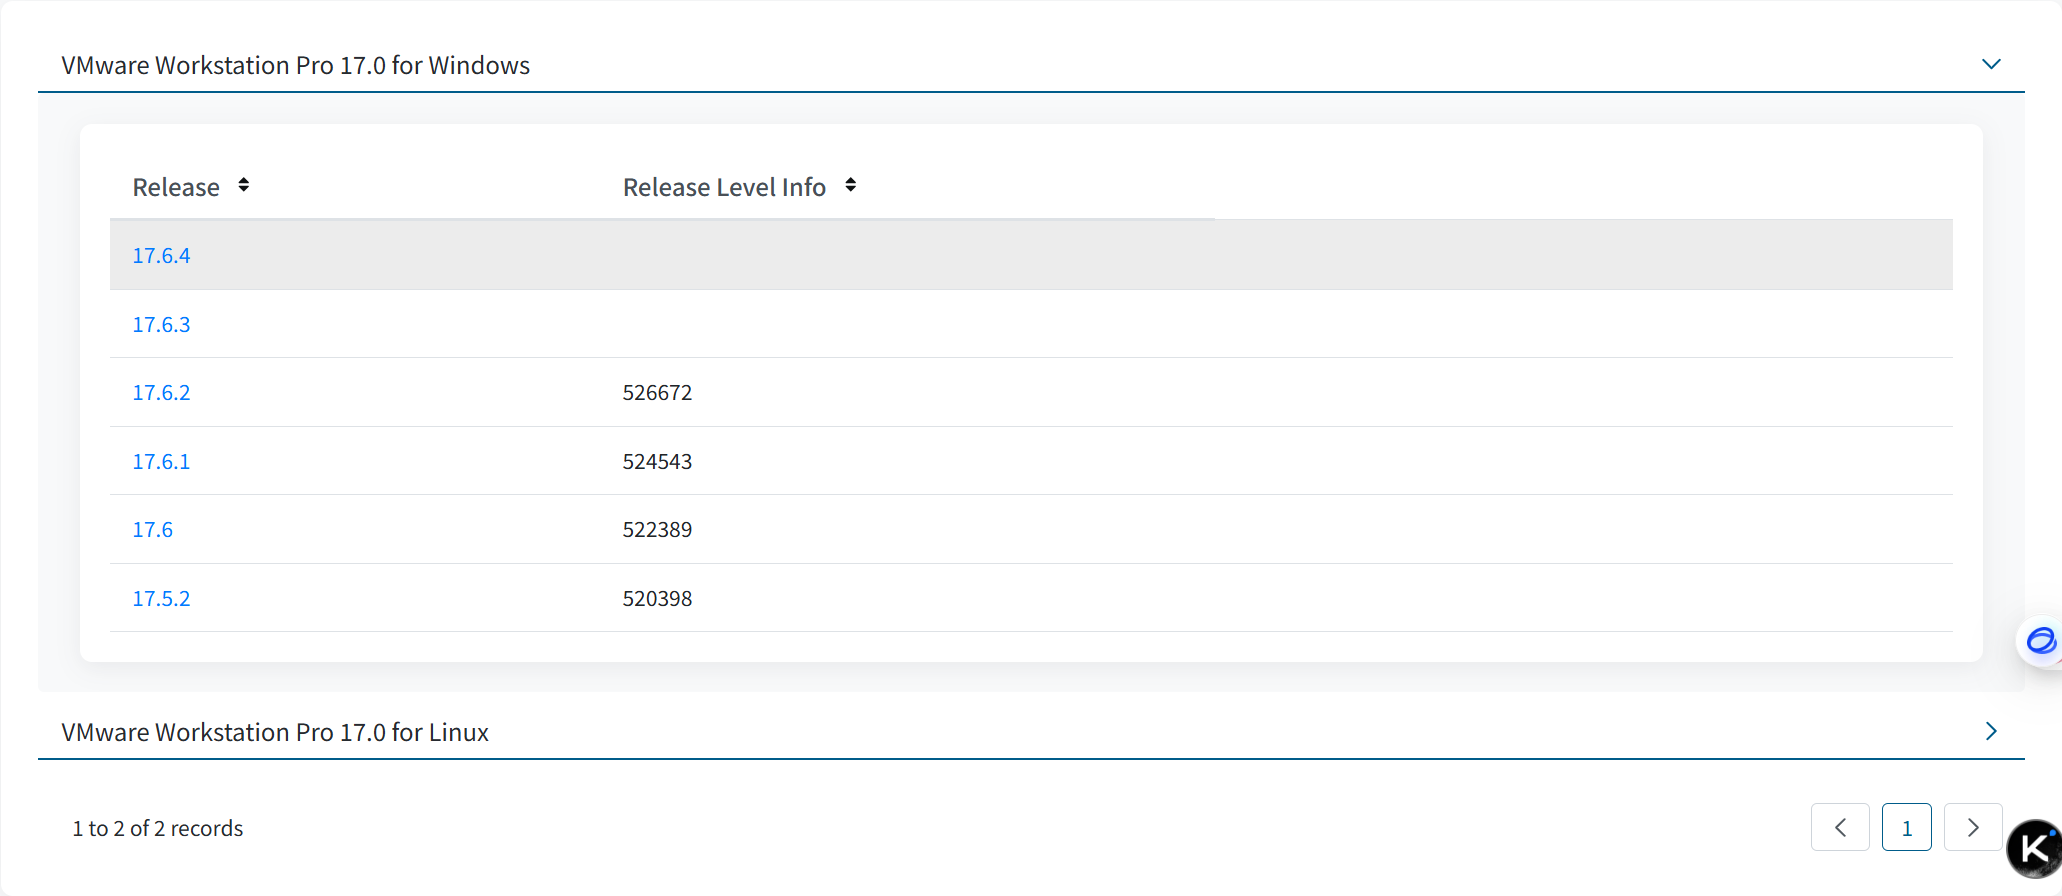Click build number 526672 cell

pyautogui.click(x=657, y=393)
